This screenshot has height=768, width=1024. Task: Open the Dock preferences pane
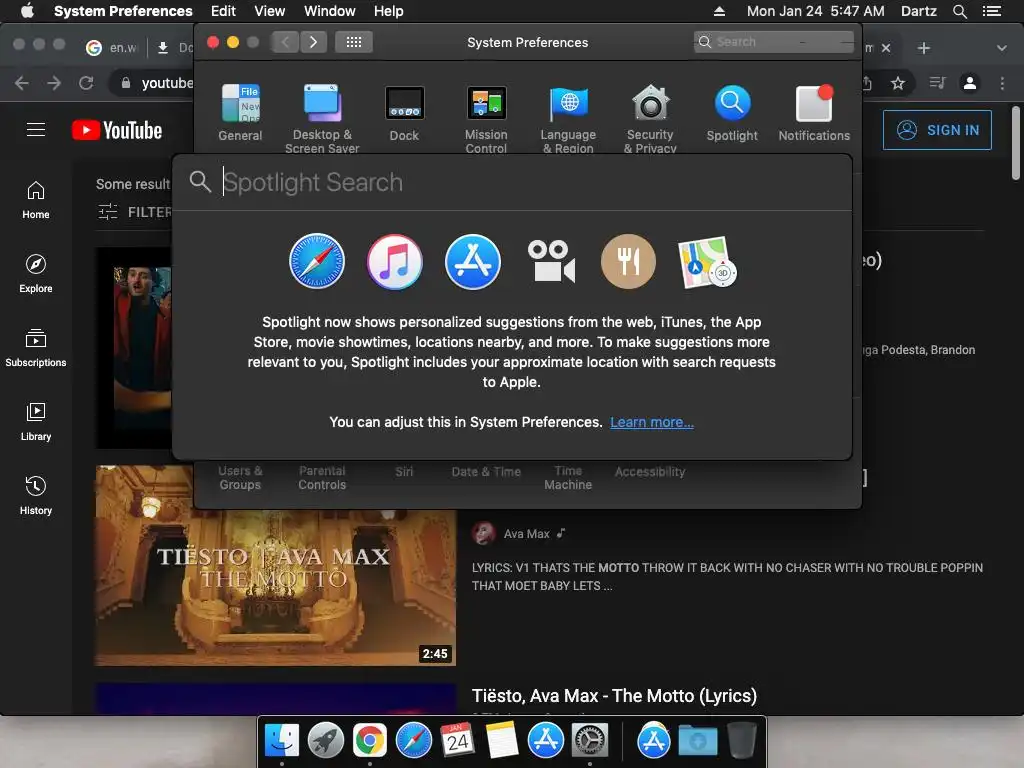pos(404,112)
